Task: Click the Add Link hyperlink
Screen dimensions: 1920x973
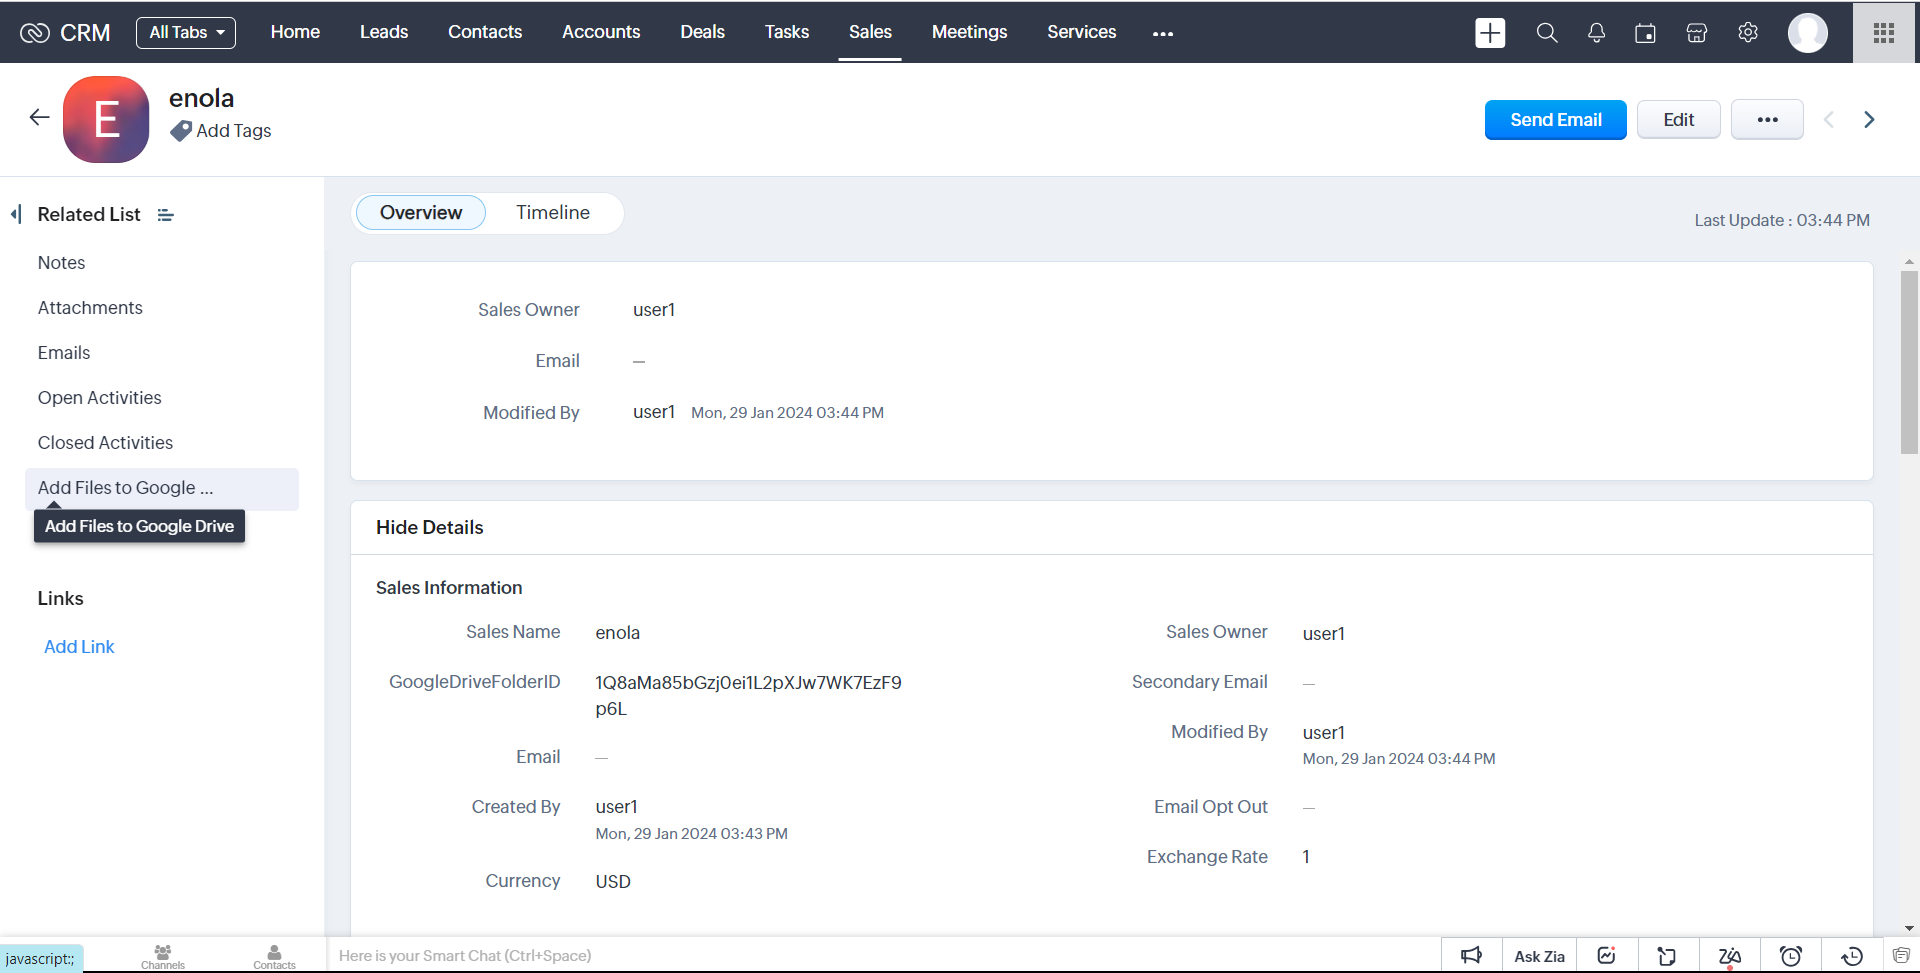Action: click(79, 647)
